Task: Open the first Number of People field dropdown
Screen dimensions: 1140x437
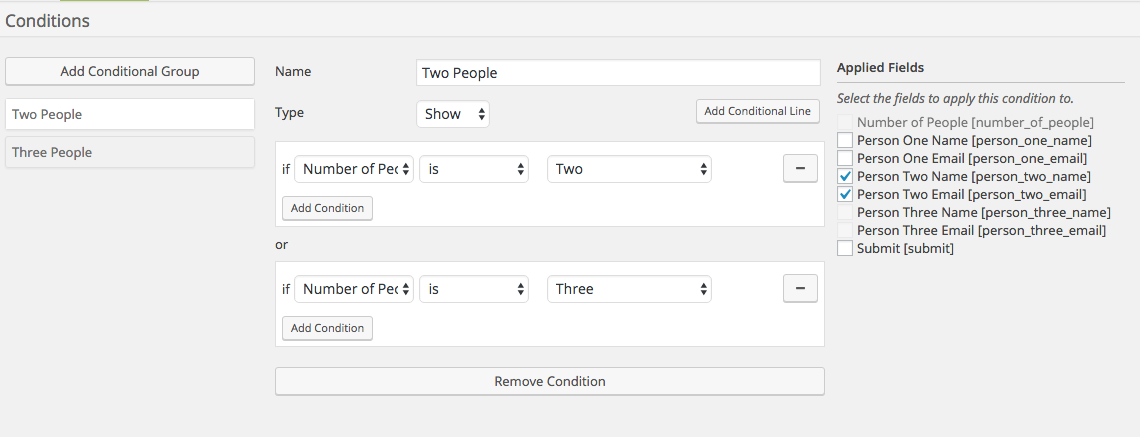Action: [x=354, y=169]
